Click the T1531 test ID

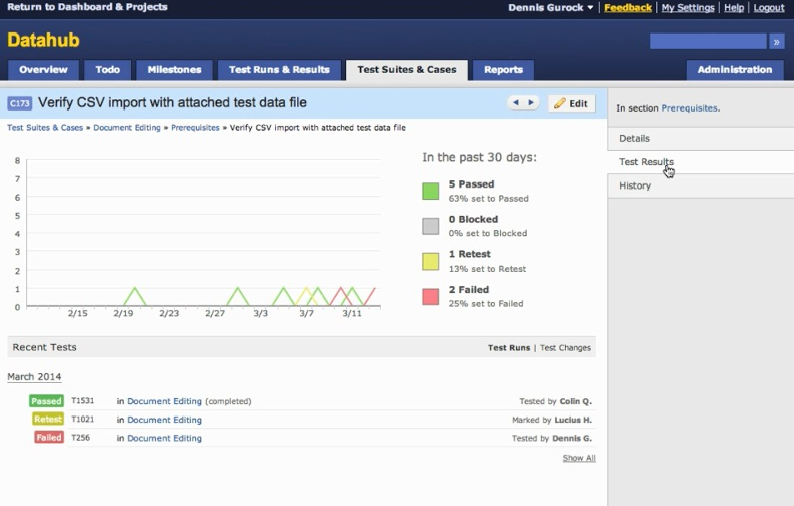[x=83, y=401]
